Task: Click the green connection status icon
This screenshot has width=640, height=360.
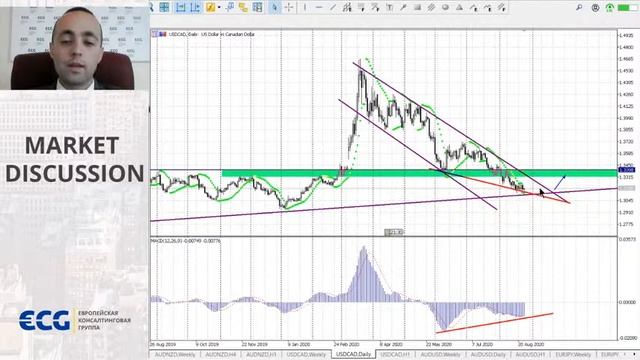Action: click(610, 7)
